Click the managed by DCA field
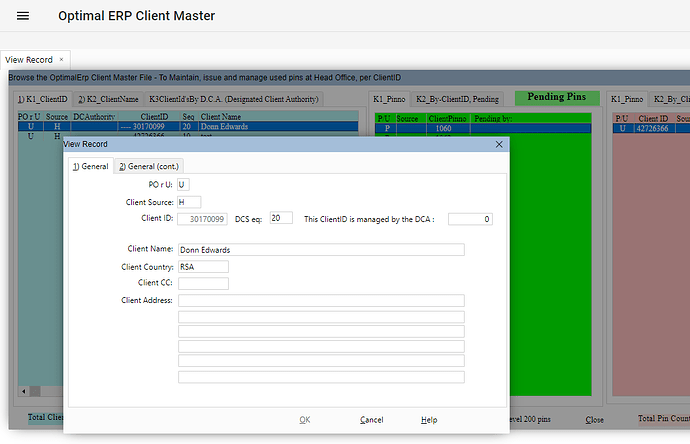Image resolution: width=690 pixels, height=444 pixels. pyautogui.click(x=470, y=219)
